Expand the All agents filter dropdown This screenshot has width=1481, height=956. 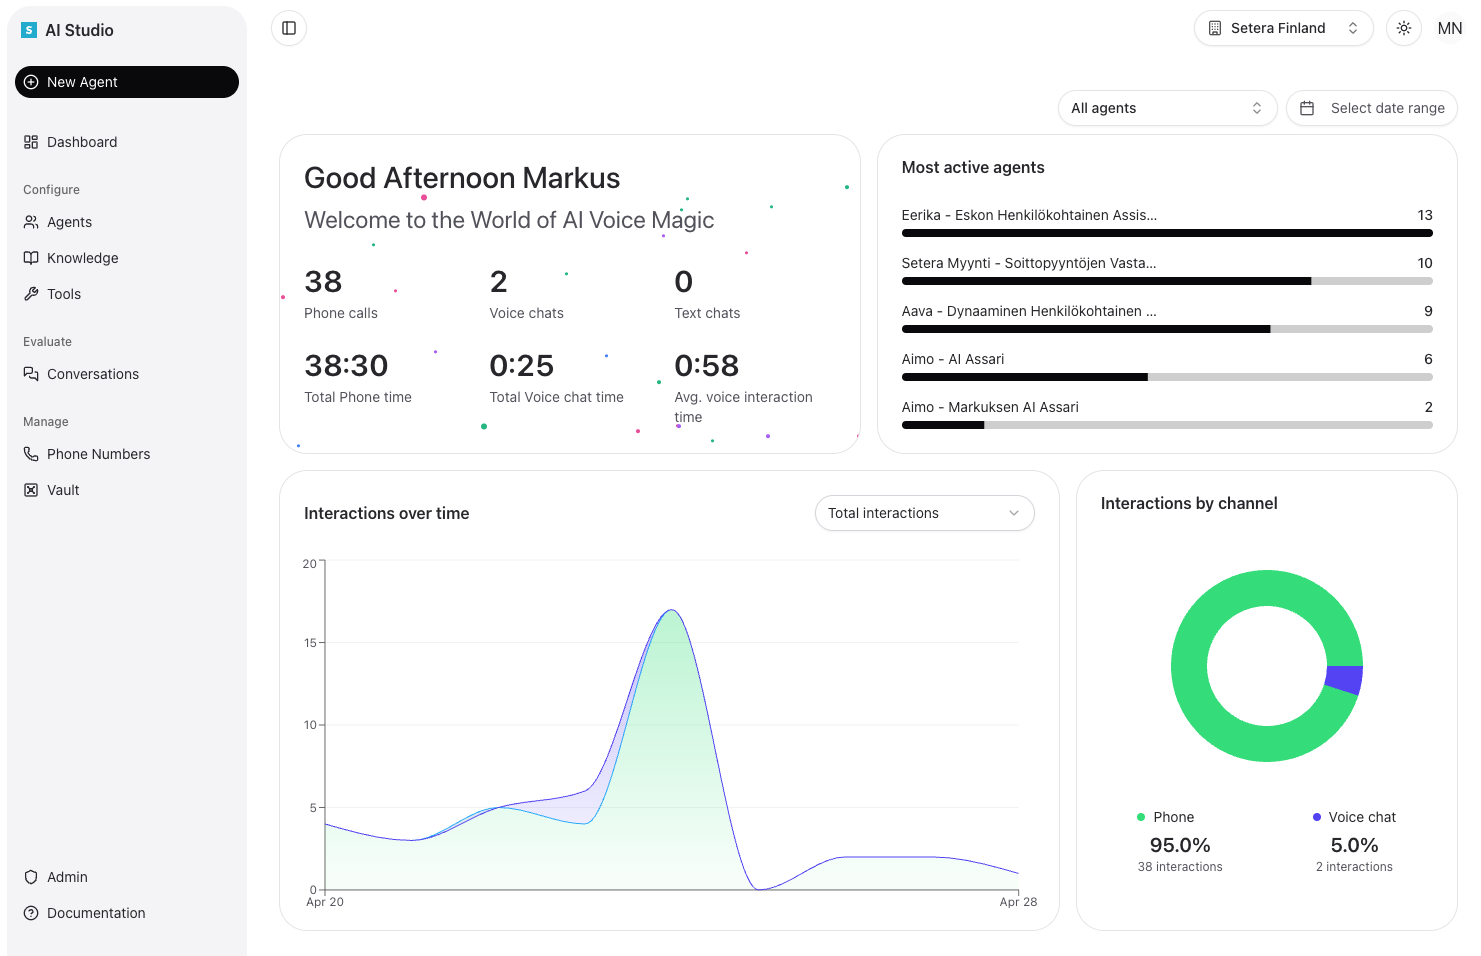click(1166, 108)
